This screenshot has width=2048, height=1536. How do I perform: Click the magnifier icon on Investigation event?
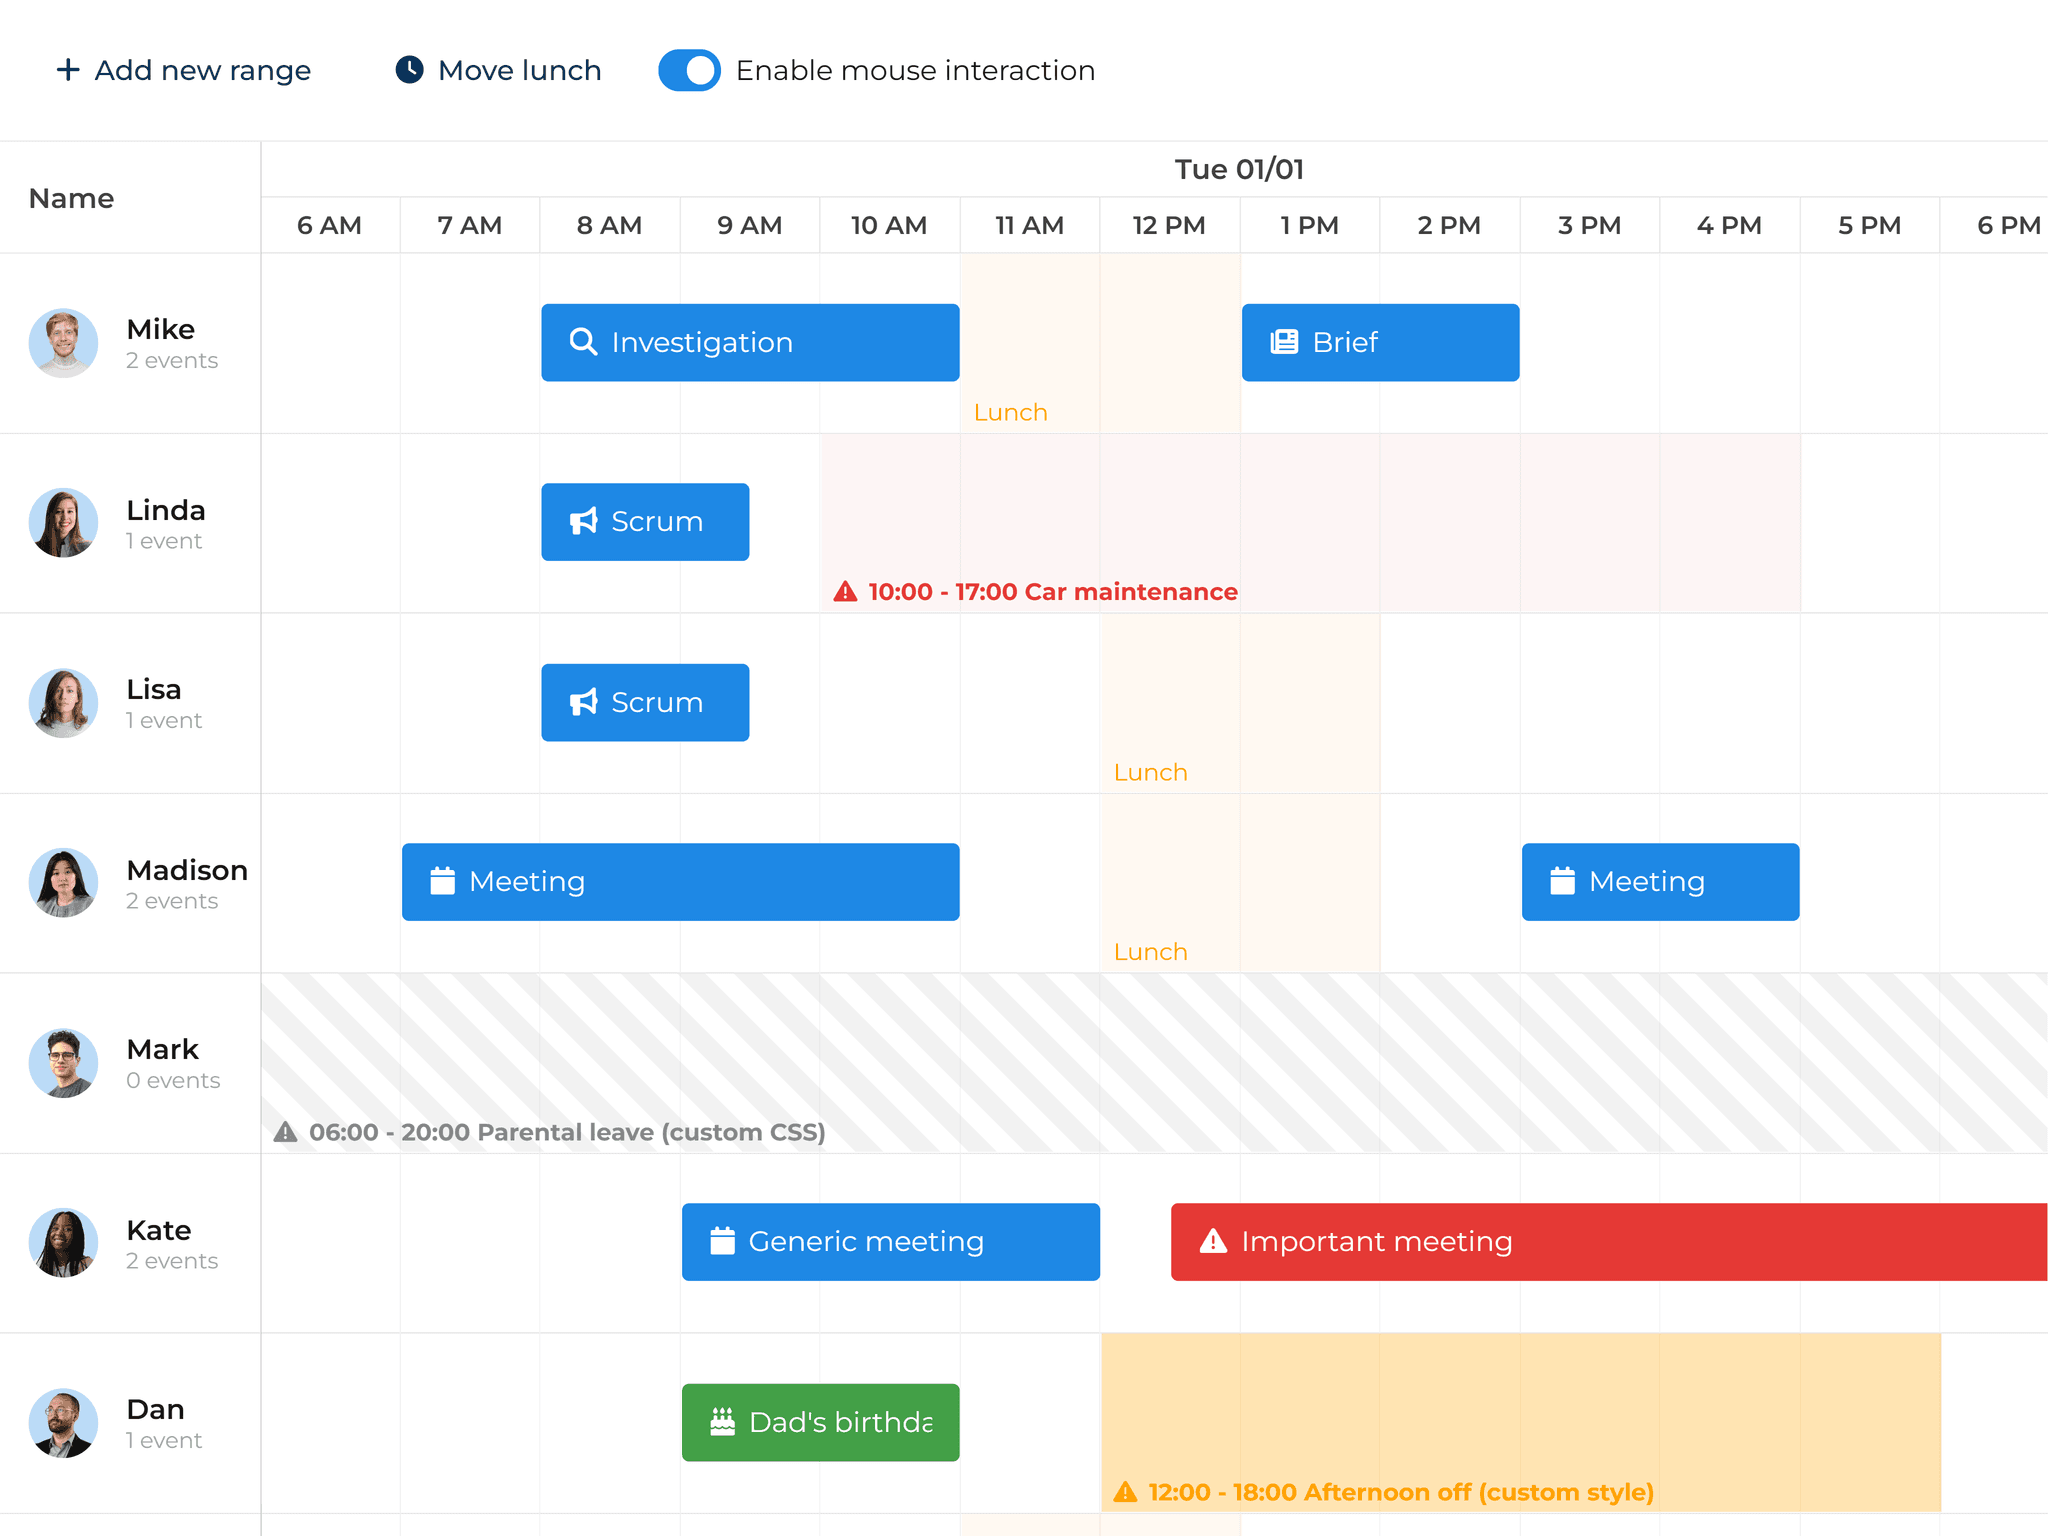click(583, 342)
